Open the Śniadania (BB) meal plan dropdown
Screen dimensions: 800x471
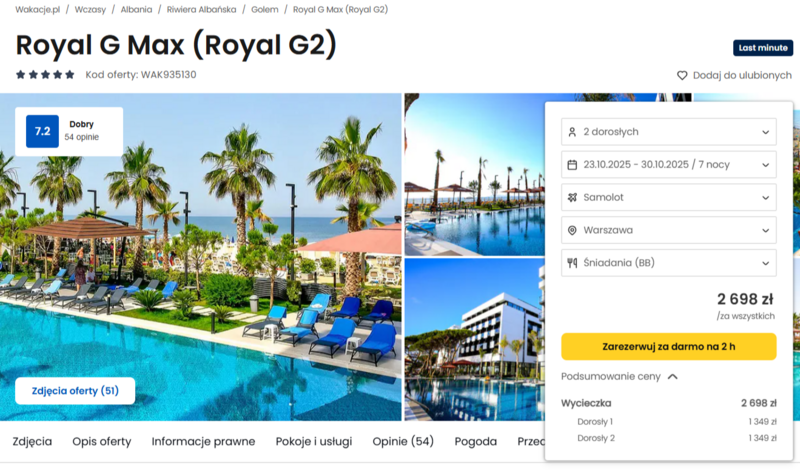tap(669, 263)
